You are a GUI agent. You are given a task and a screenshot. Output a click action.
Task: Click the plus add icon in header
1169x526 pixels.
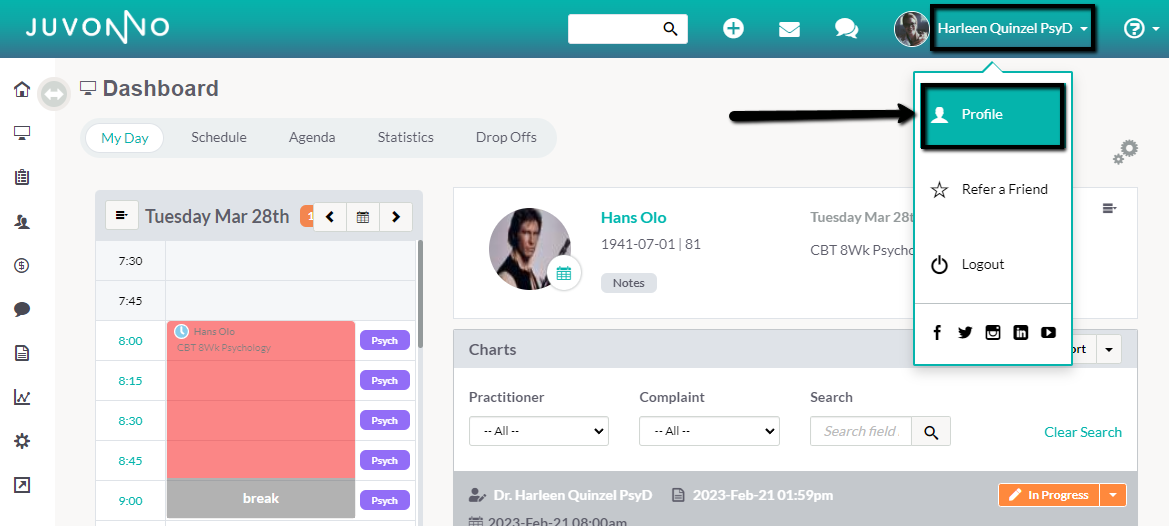pos(733,29)
